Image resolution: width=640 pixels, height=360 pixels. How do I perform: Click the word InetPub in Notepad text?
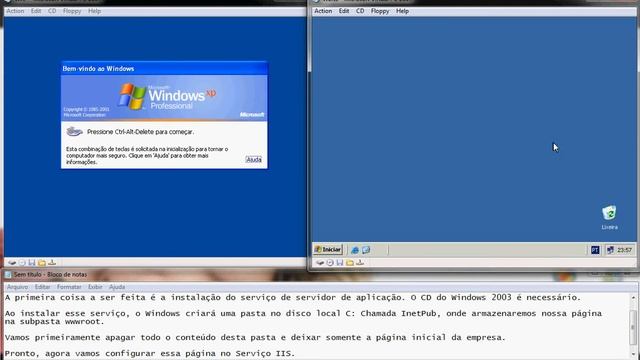[x=418, y=313]
